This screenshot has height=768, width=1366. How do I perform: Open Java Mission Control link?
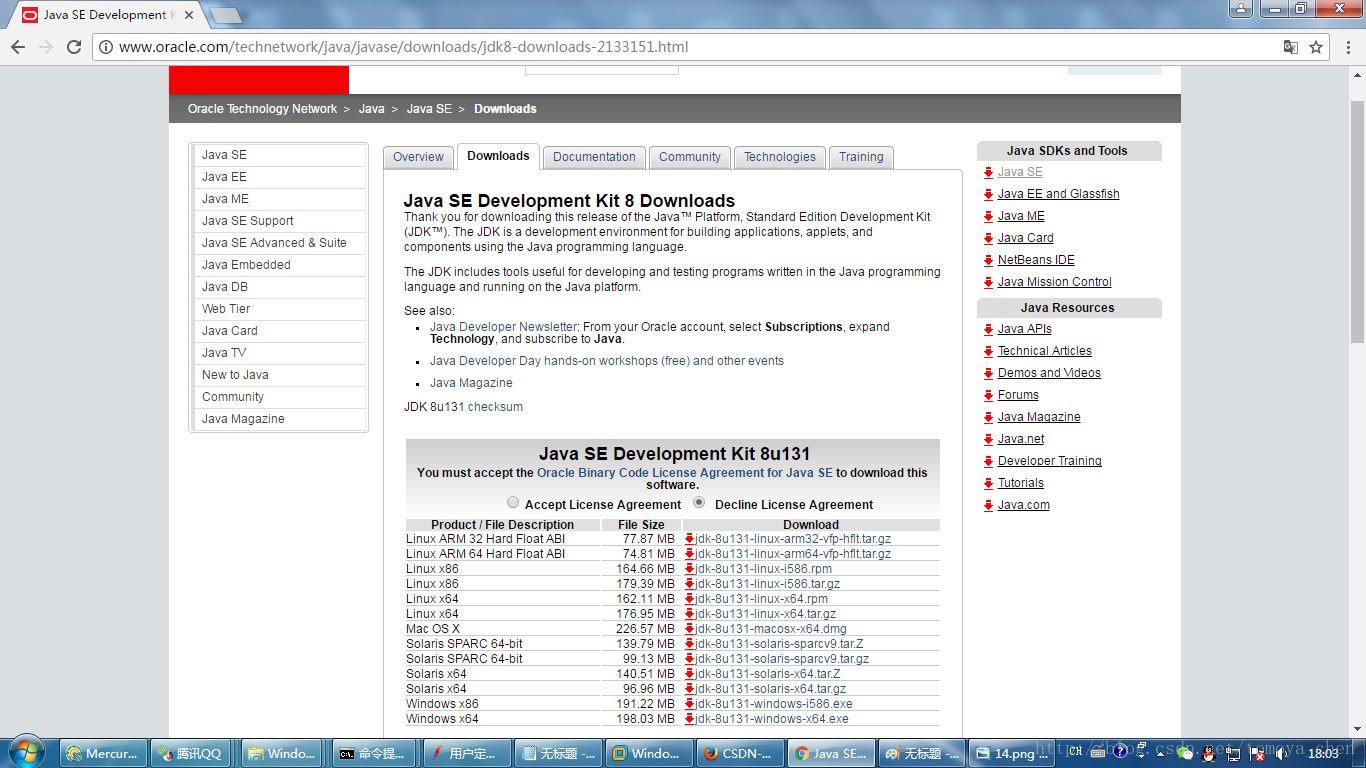[x=1054, y=282]
